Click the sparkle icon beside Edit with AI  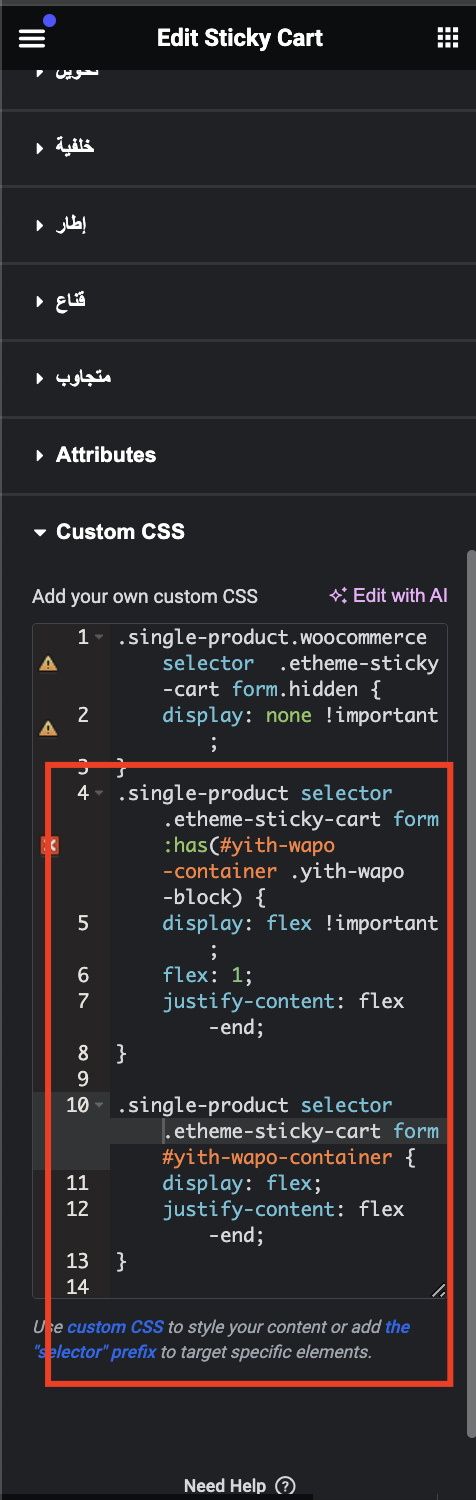coord(338,595)
